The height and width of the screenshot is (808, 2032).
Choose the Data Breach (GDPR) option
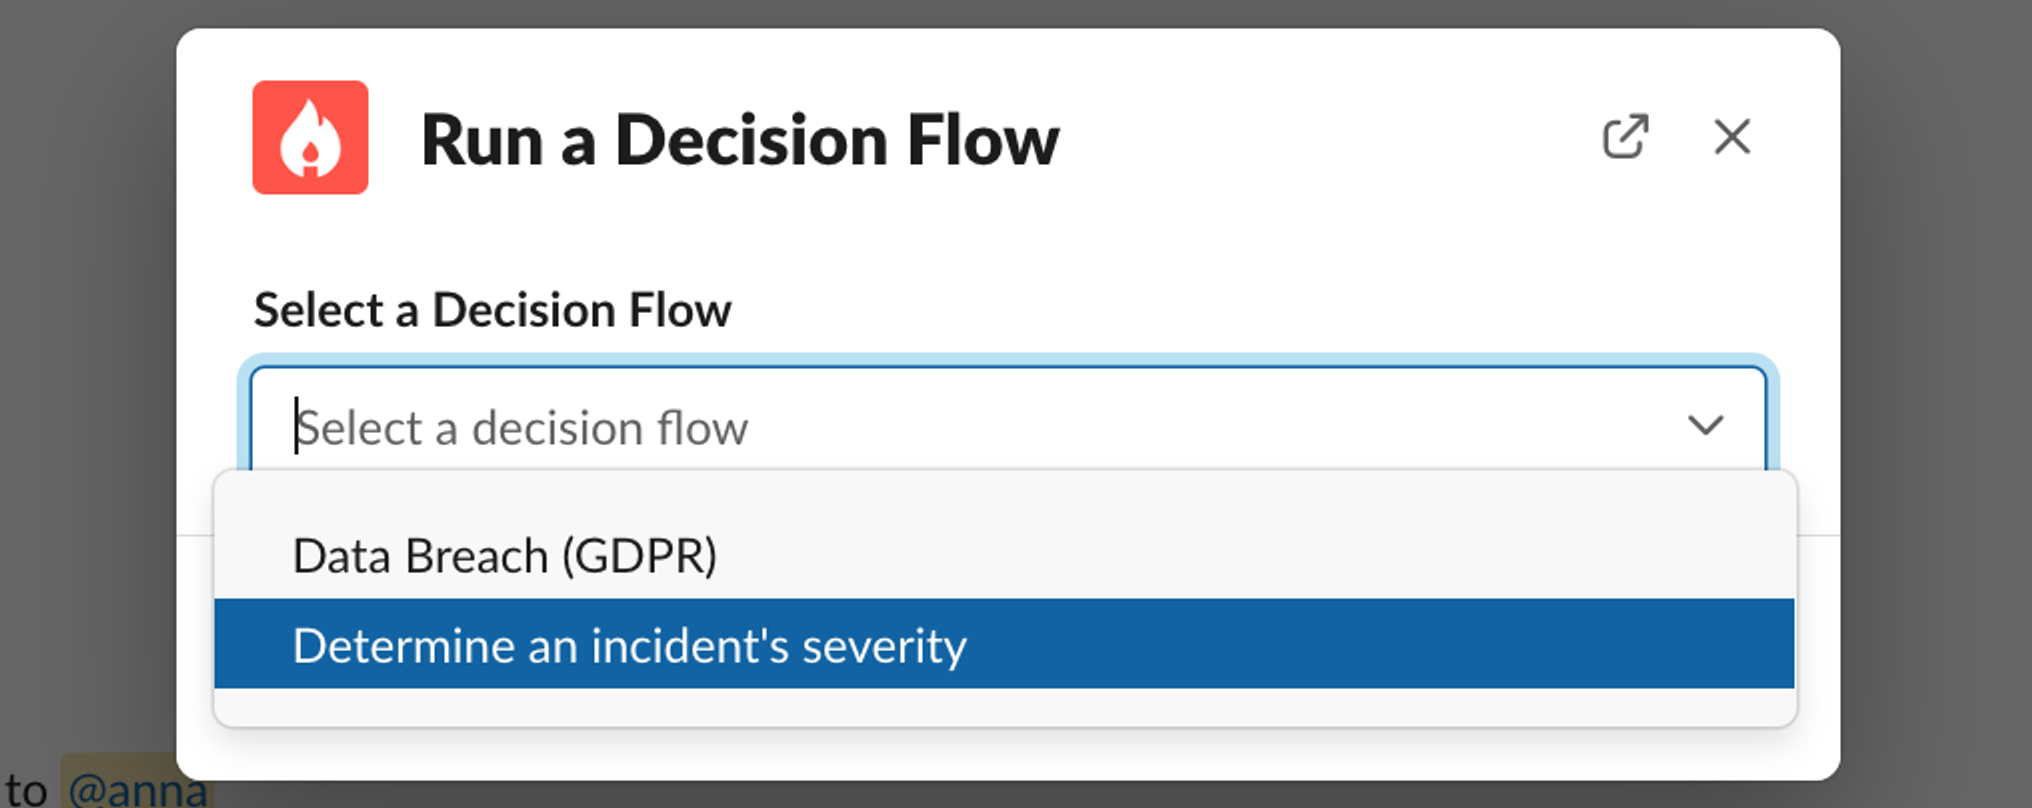coord(504,556)
